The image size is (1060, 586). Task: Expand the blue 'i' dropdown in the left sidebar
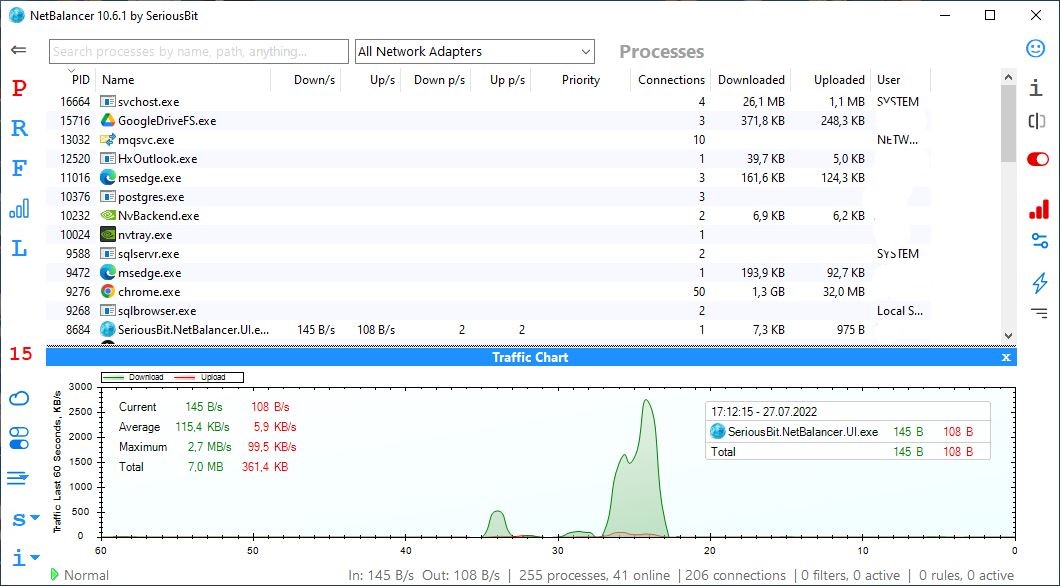pyautogui.click(x=26, y=558)
